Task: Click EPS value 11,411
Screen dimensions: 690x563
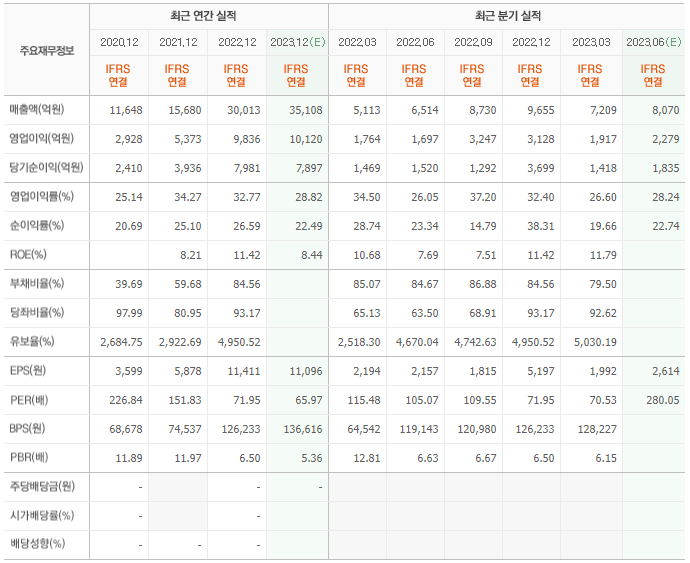Action: [x=244, y=372]
